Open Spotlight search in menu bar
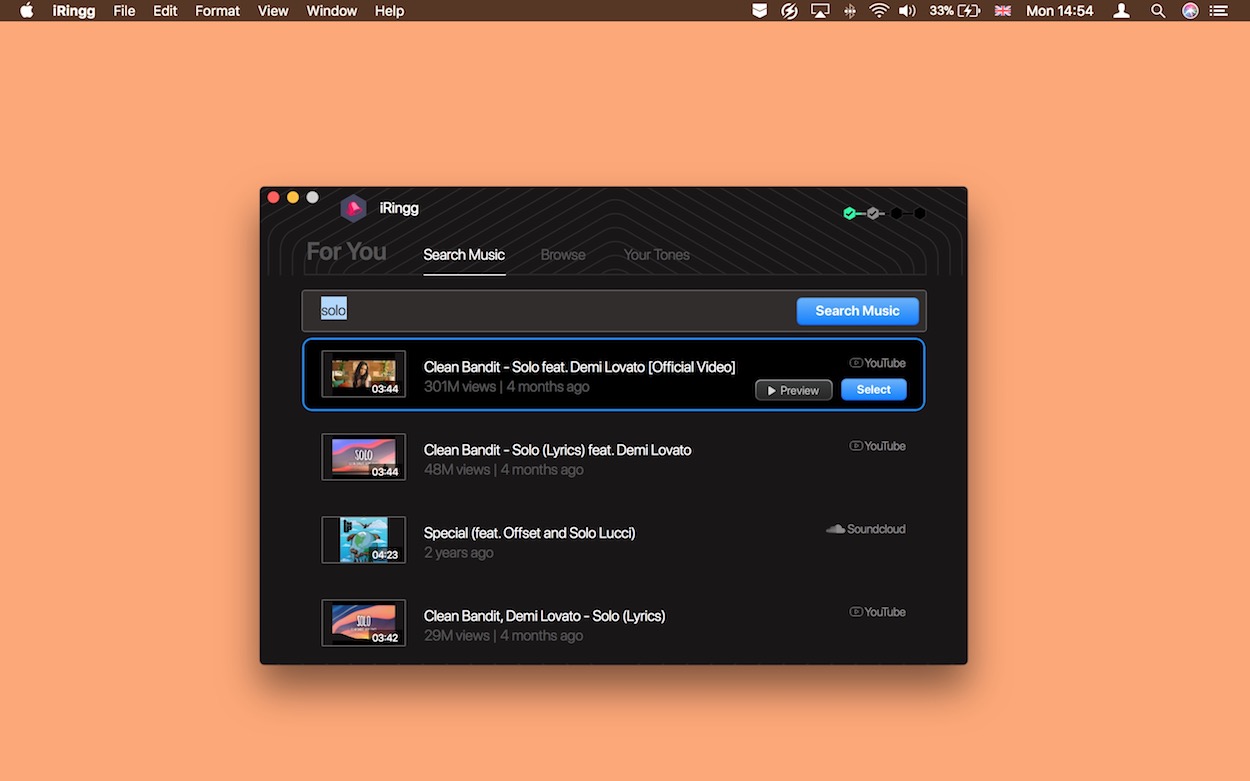Image resolution: width=1250 pixels, height=781 pixels. click(1158, 11)
